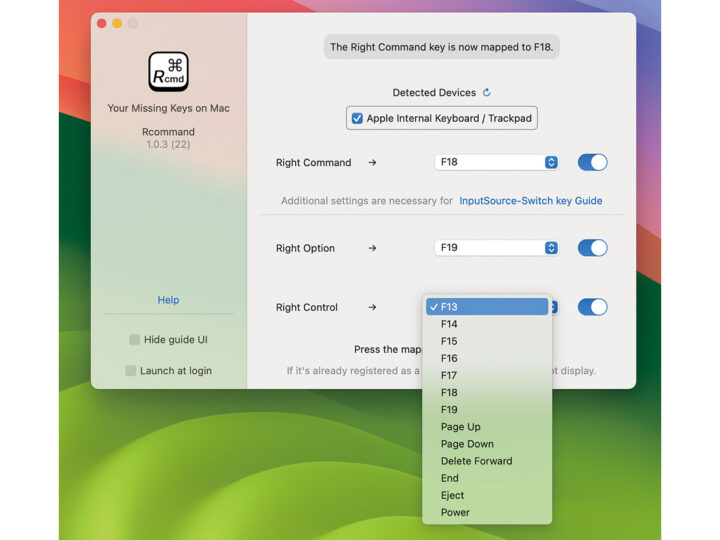Viewport: 720px width, 540px height.
Task: Pick F18 in the Right Control menu
Action: click(487, 393)
